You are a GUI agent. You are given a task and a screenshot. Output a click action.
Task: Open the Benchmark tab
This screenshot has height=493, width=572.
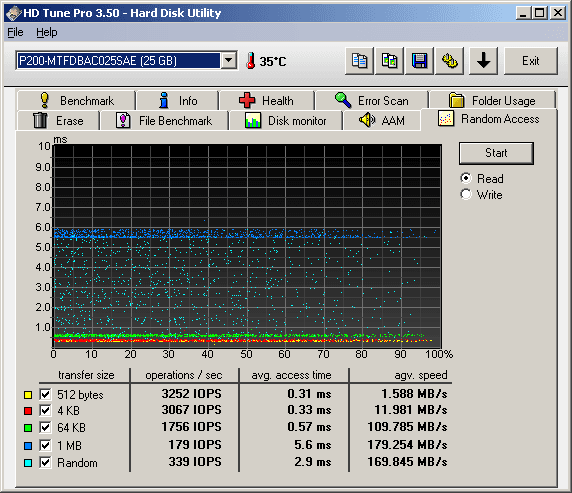pos(76,100)
